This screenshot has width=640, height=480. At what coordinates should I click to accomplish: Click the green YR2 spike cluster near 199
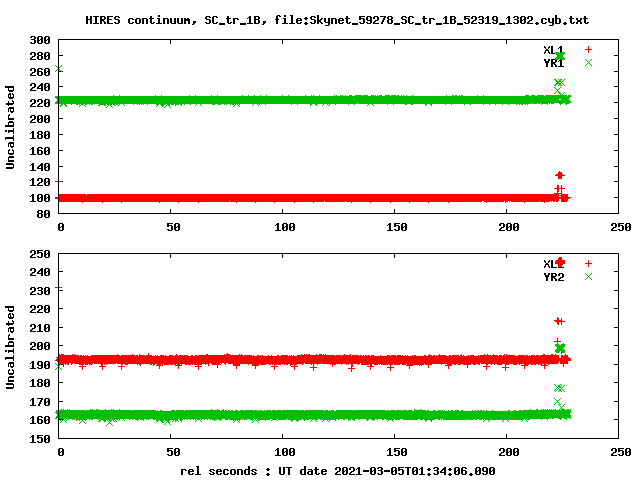(560, 348)
